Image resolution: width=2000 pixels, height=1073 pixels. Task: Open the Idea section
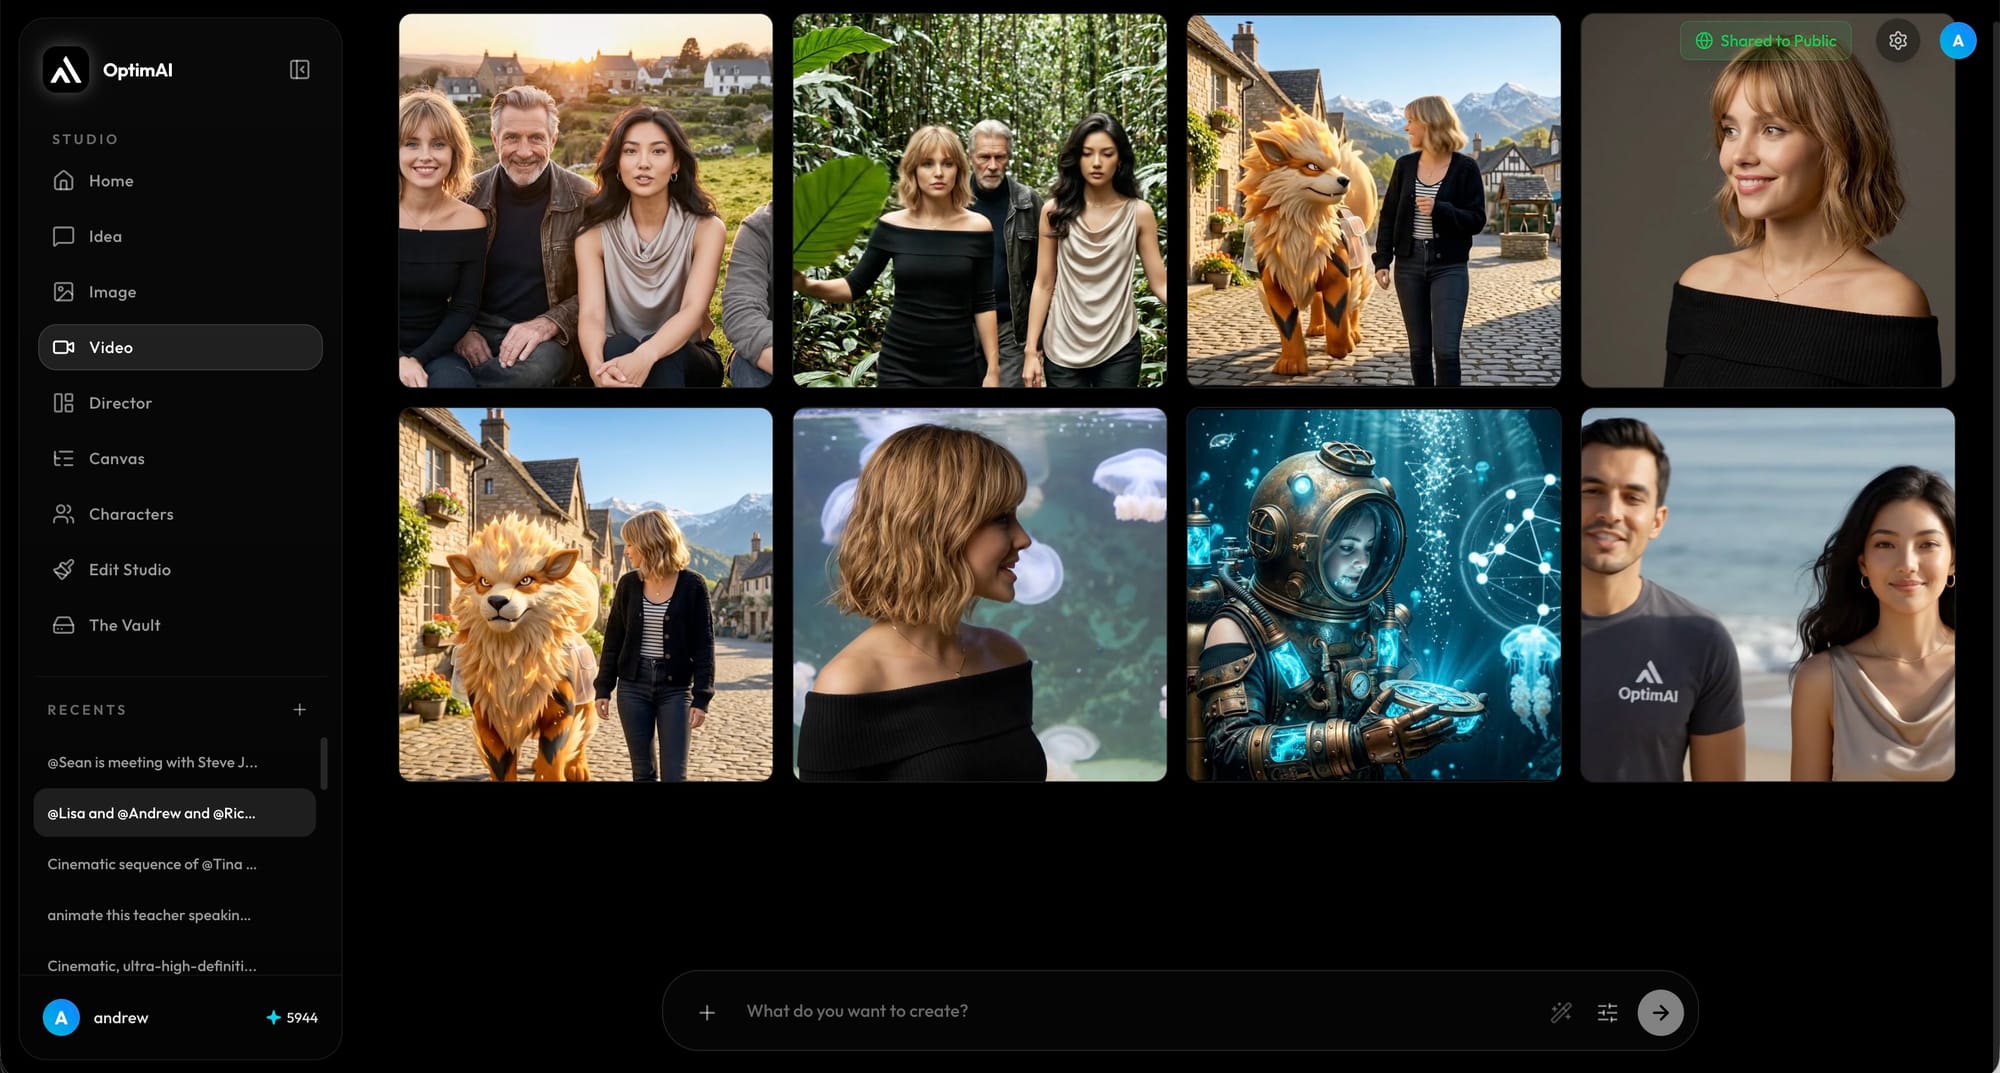(180, 236)
